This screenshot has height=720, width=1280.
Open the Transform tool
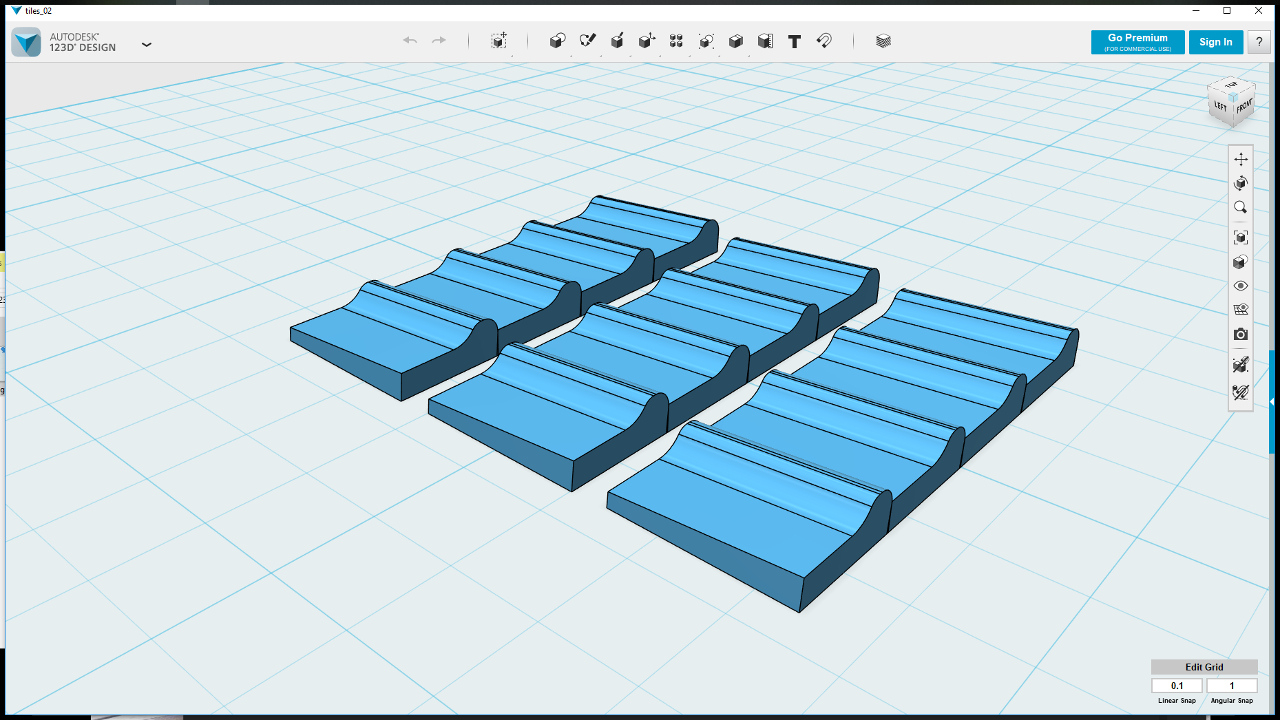pos(499,41)
